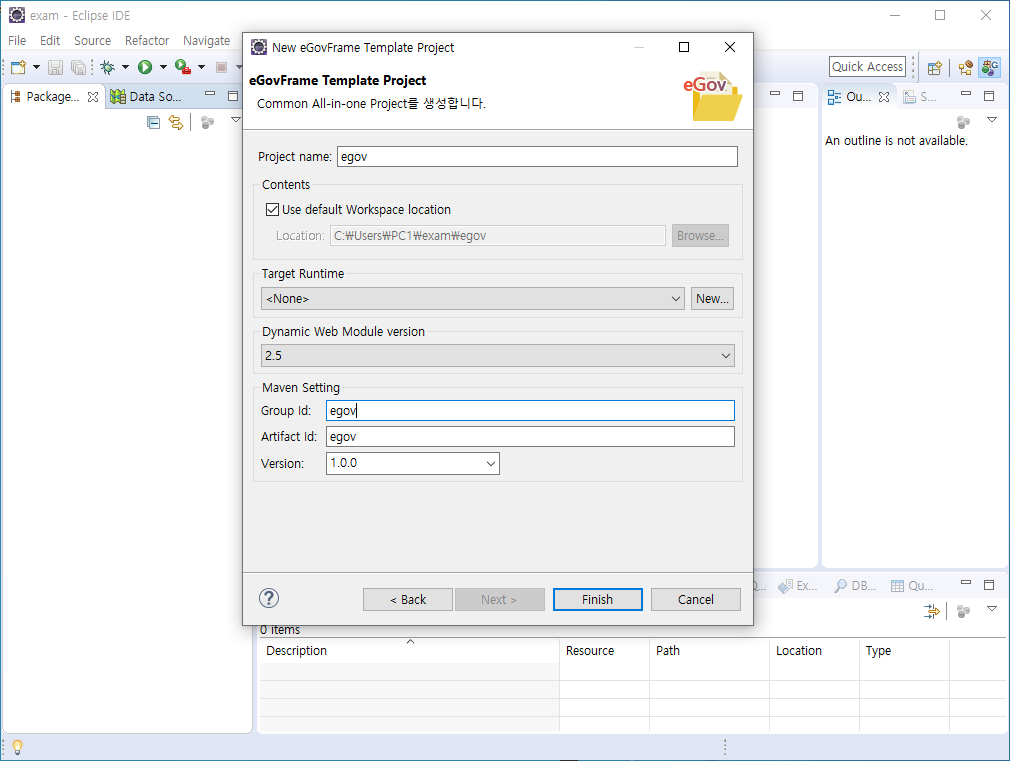Screen dimensions: 1010x761
Task: Switch to the Query result Qu... tab
Action: (912, 586)
